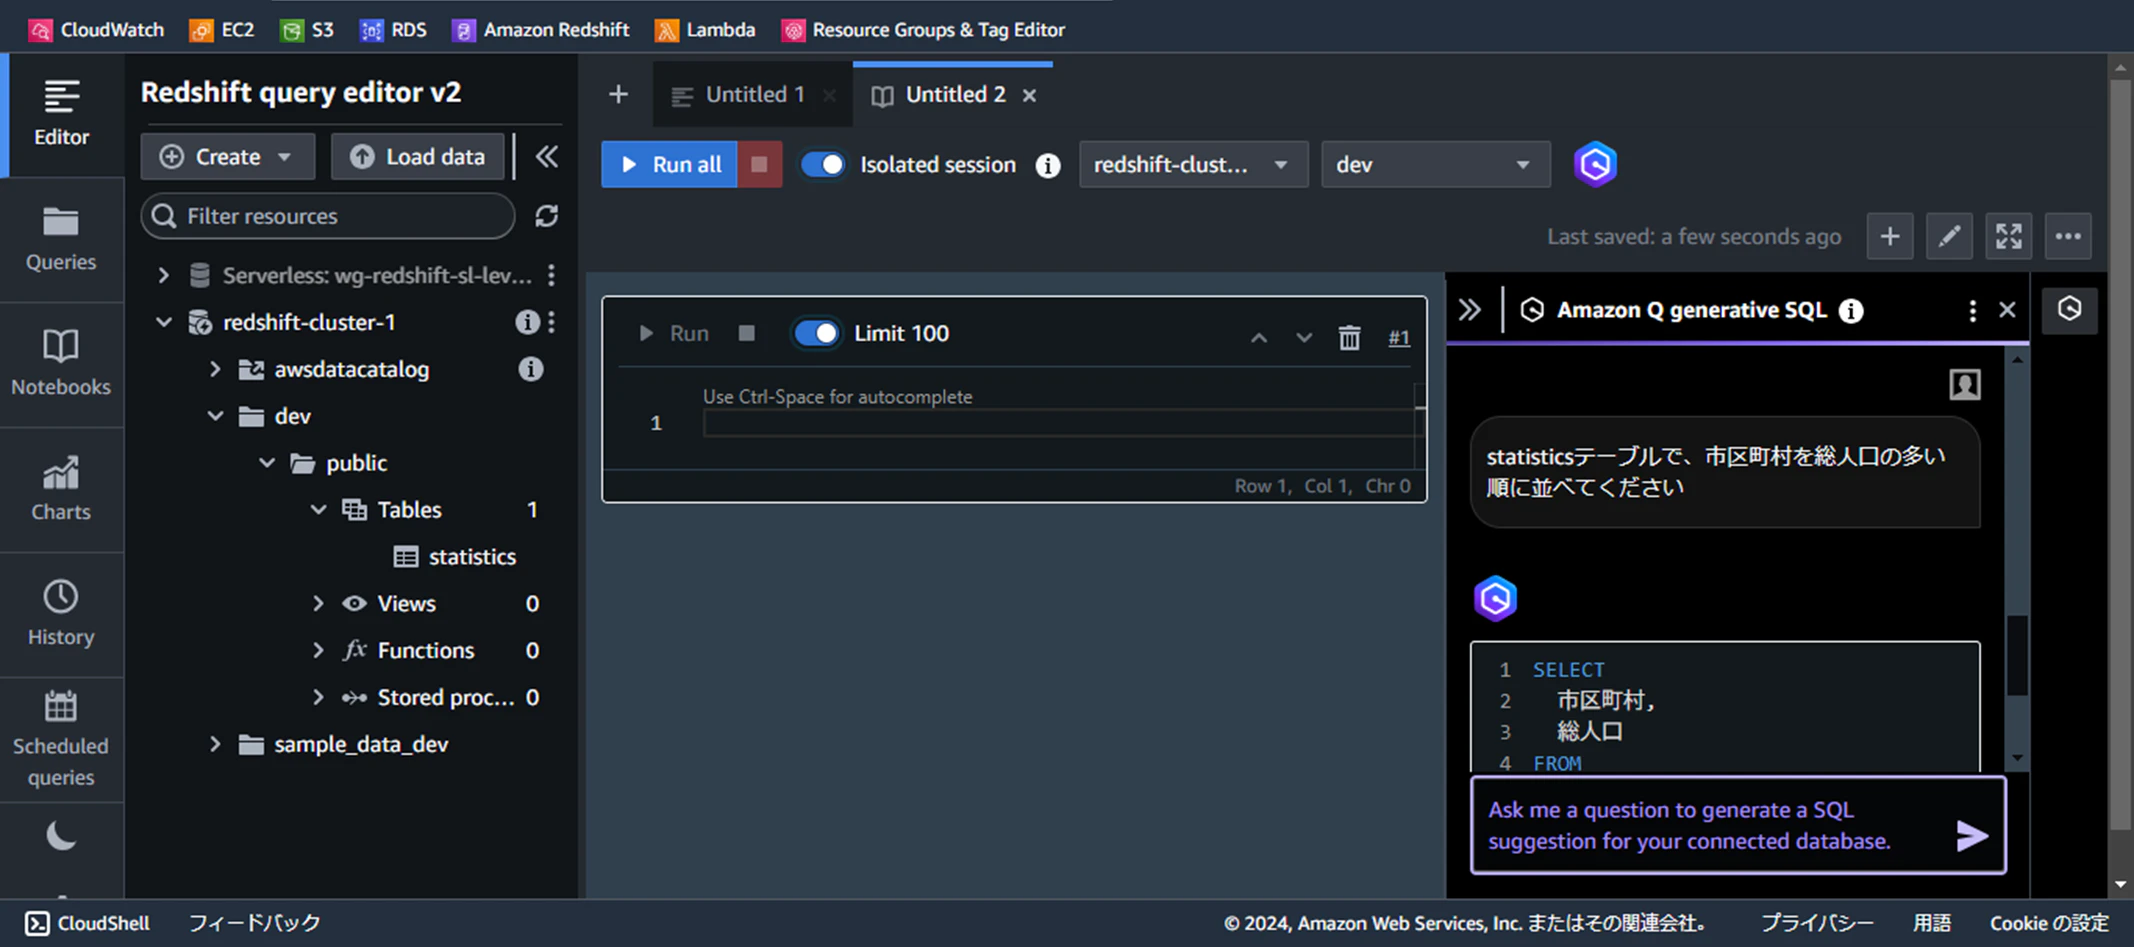Viewport: 2134px width, 947px height.
Task: Open S3 from the favorites bar
Action: [x=307, y=30]
